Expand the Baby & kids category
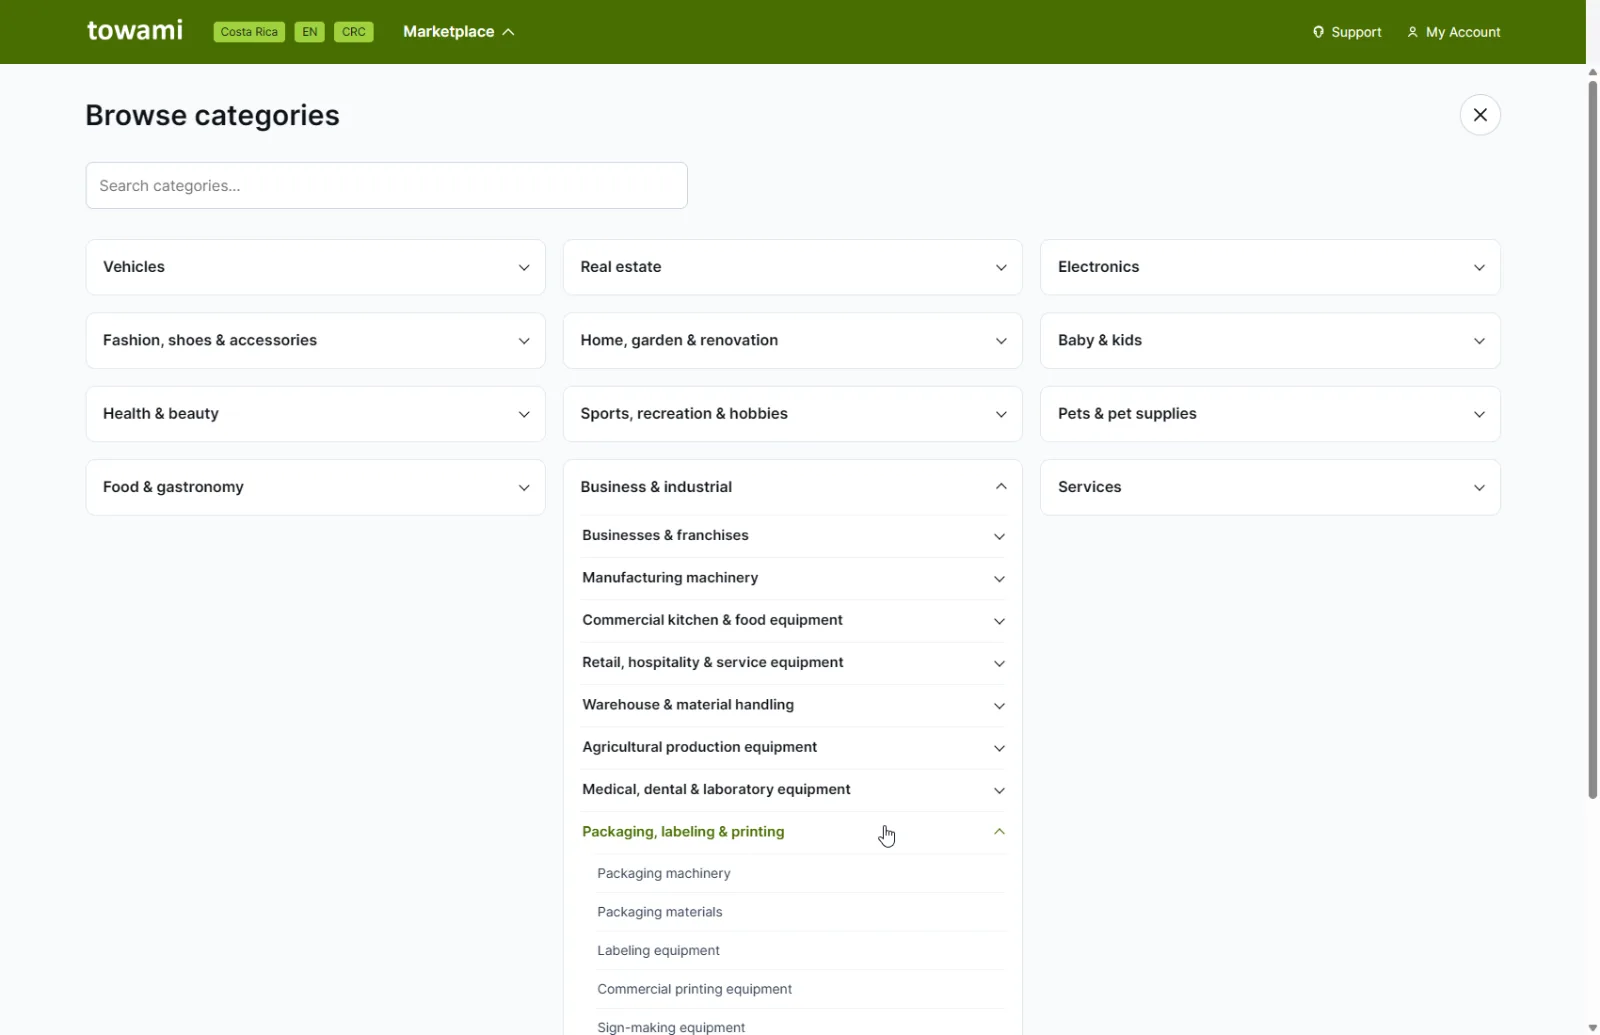This screenshot has height=1035, width=1600. pyautogui.click(x=1270, y=340)
